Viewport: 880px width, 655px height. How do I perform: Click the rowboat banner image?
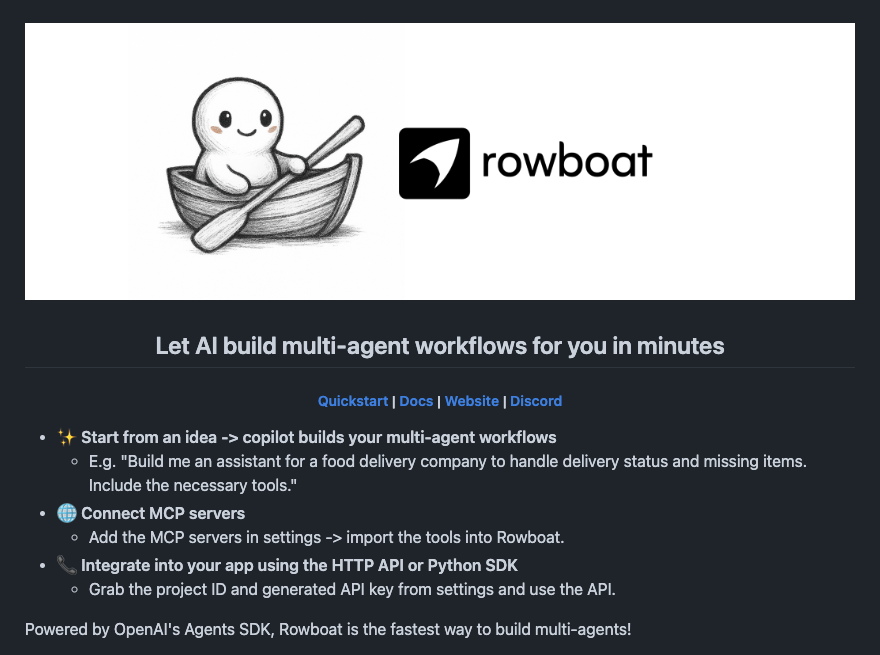coord(440,162)
